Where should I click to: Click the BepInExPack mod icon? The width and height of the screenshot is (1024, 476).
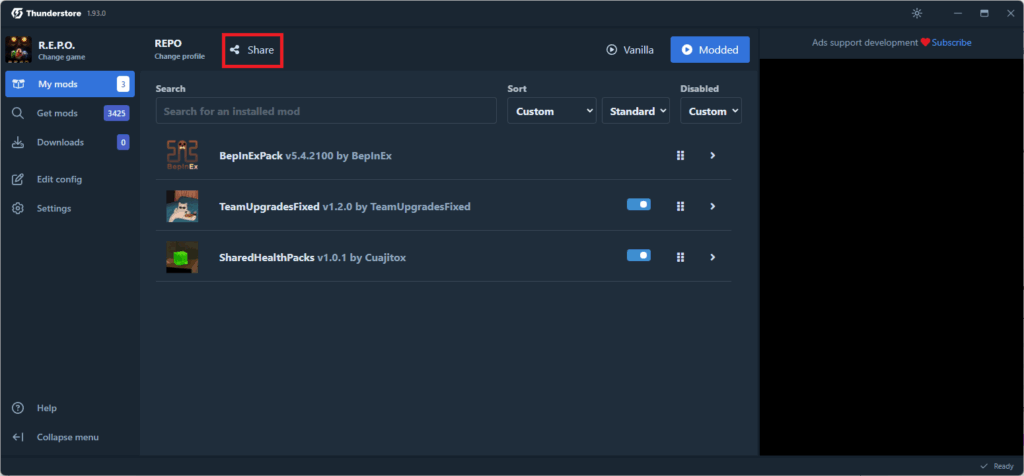click(x=182, y=155)
